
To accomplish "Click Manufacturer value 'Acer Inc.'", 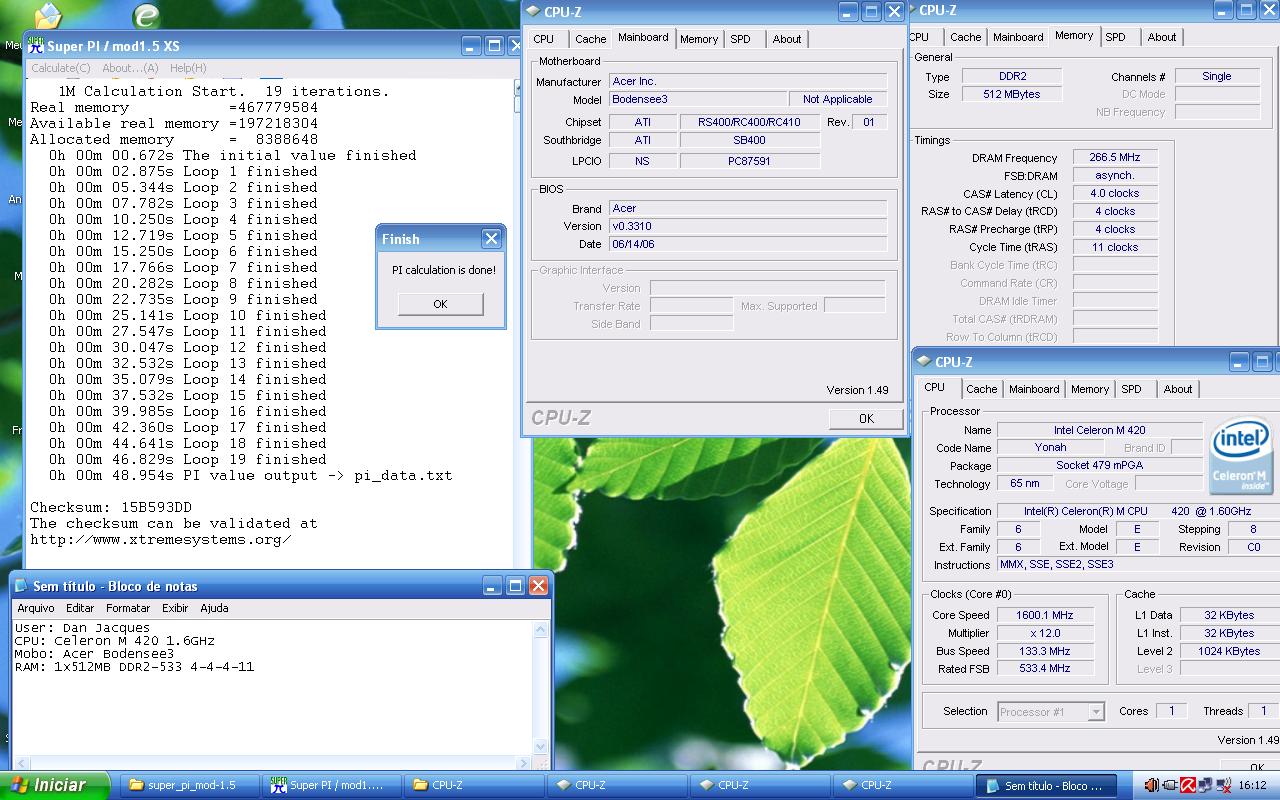I will (x=748, y=81).
